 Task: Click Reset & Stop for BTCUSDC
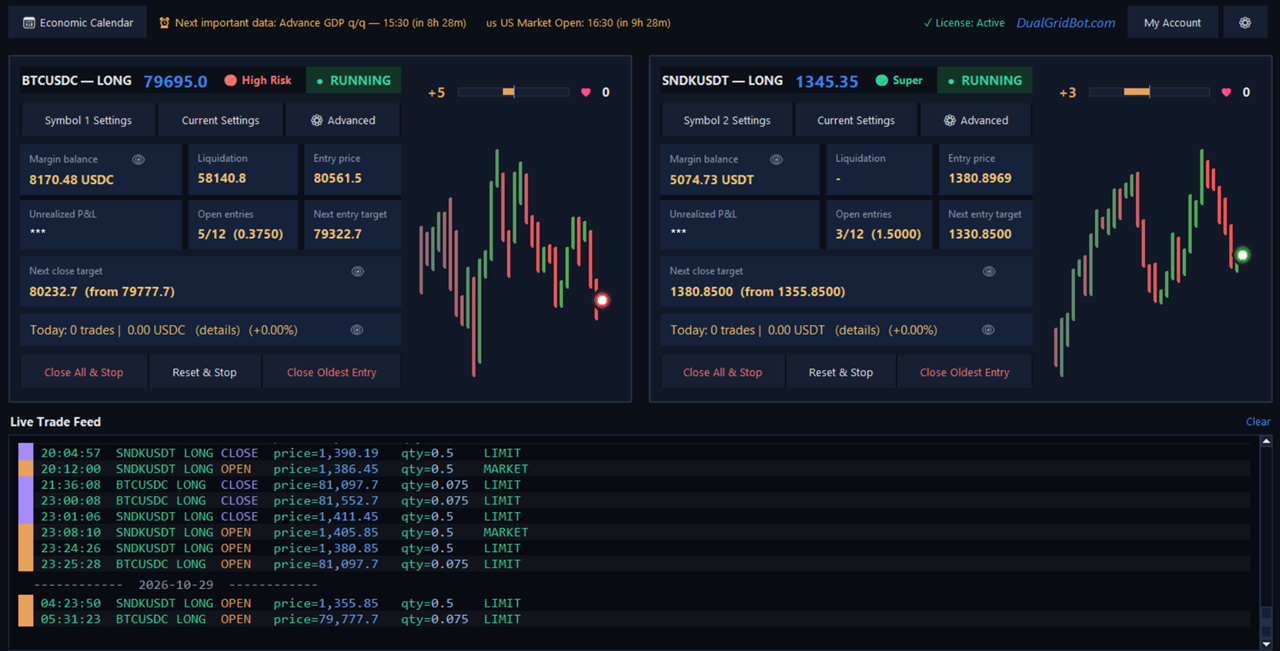(x=204, y=372)
